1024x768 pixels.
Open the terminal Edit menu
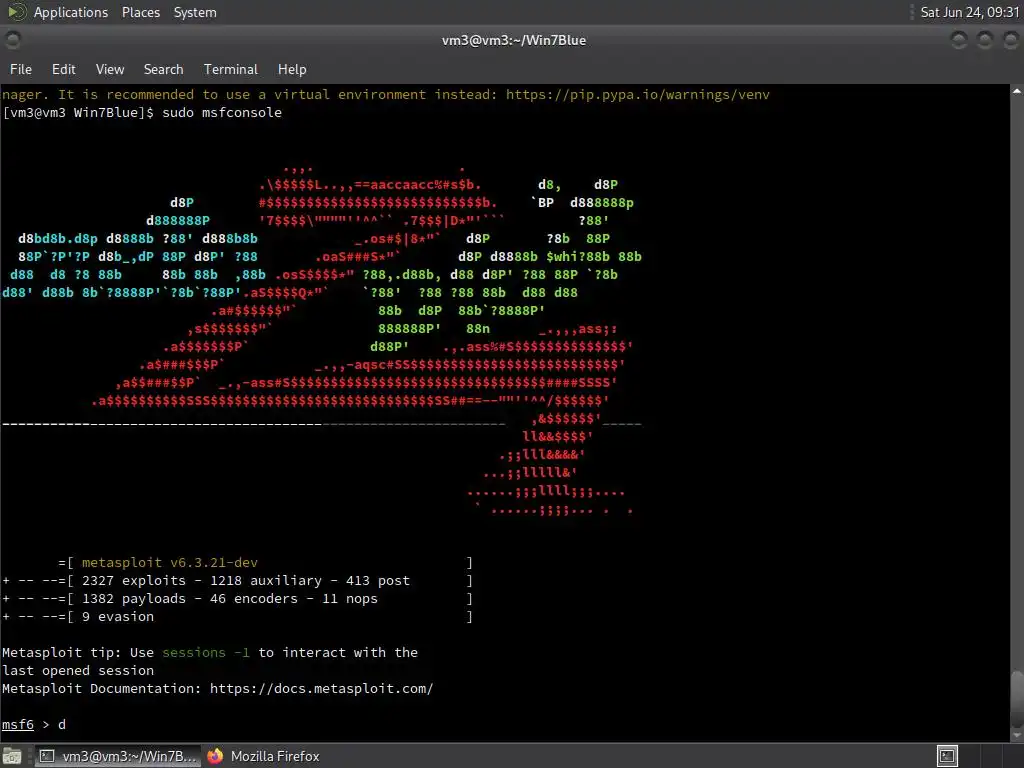click(63, 69)
